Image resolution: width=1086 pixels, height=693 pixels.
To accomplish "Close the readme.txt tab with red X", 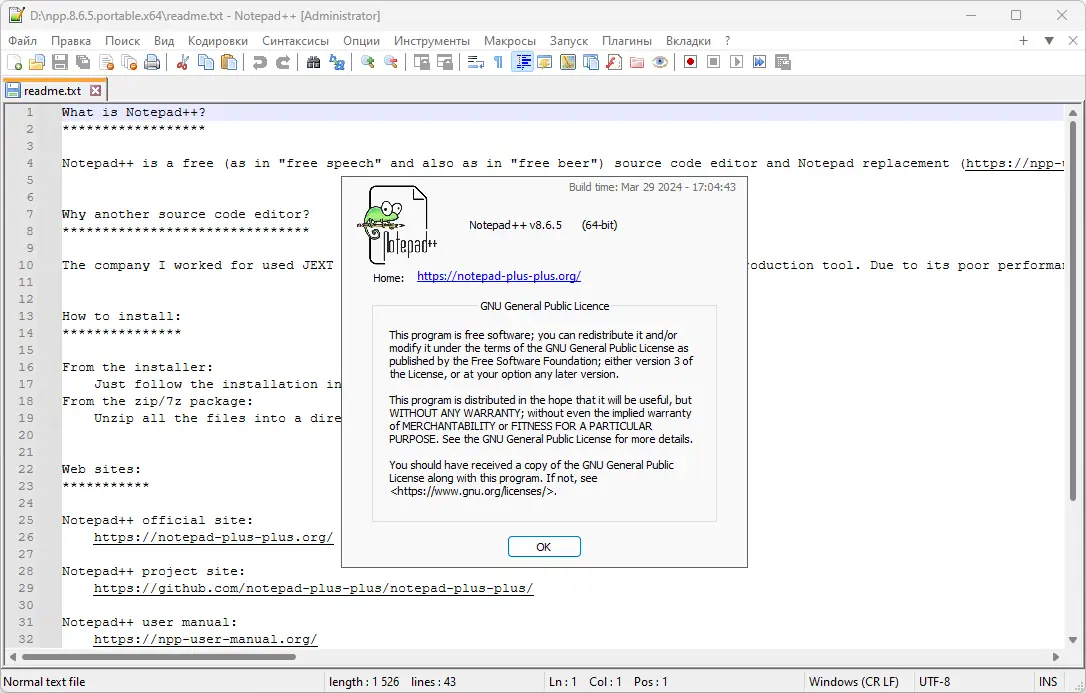I will (96, 91).
